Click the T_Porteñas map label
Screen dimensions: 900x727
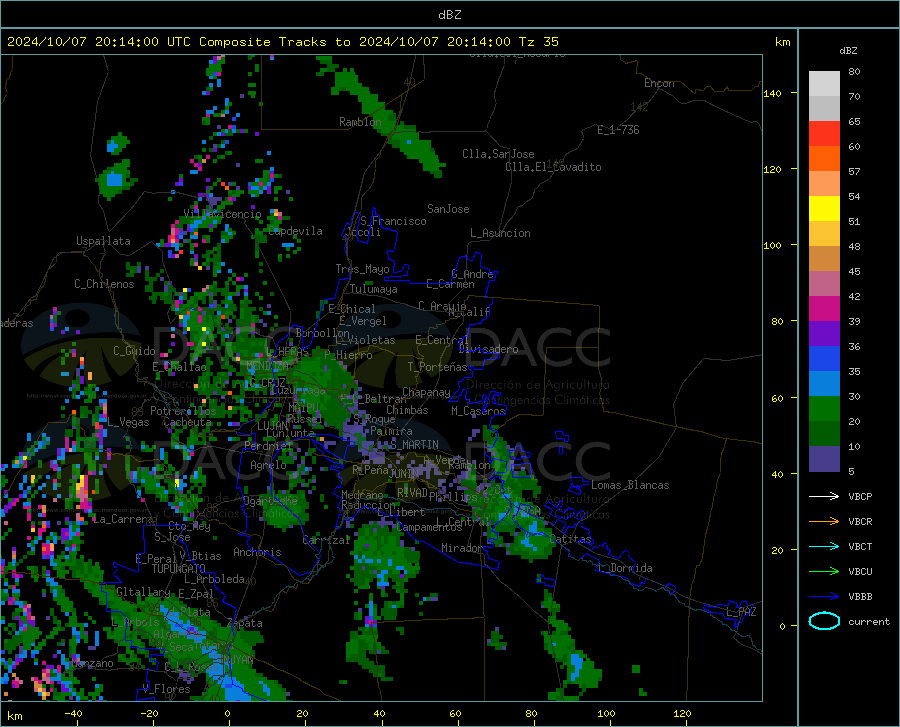point(437,367)
